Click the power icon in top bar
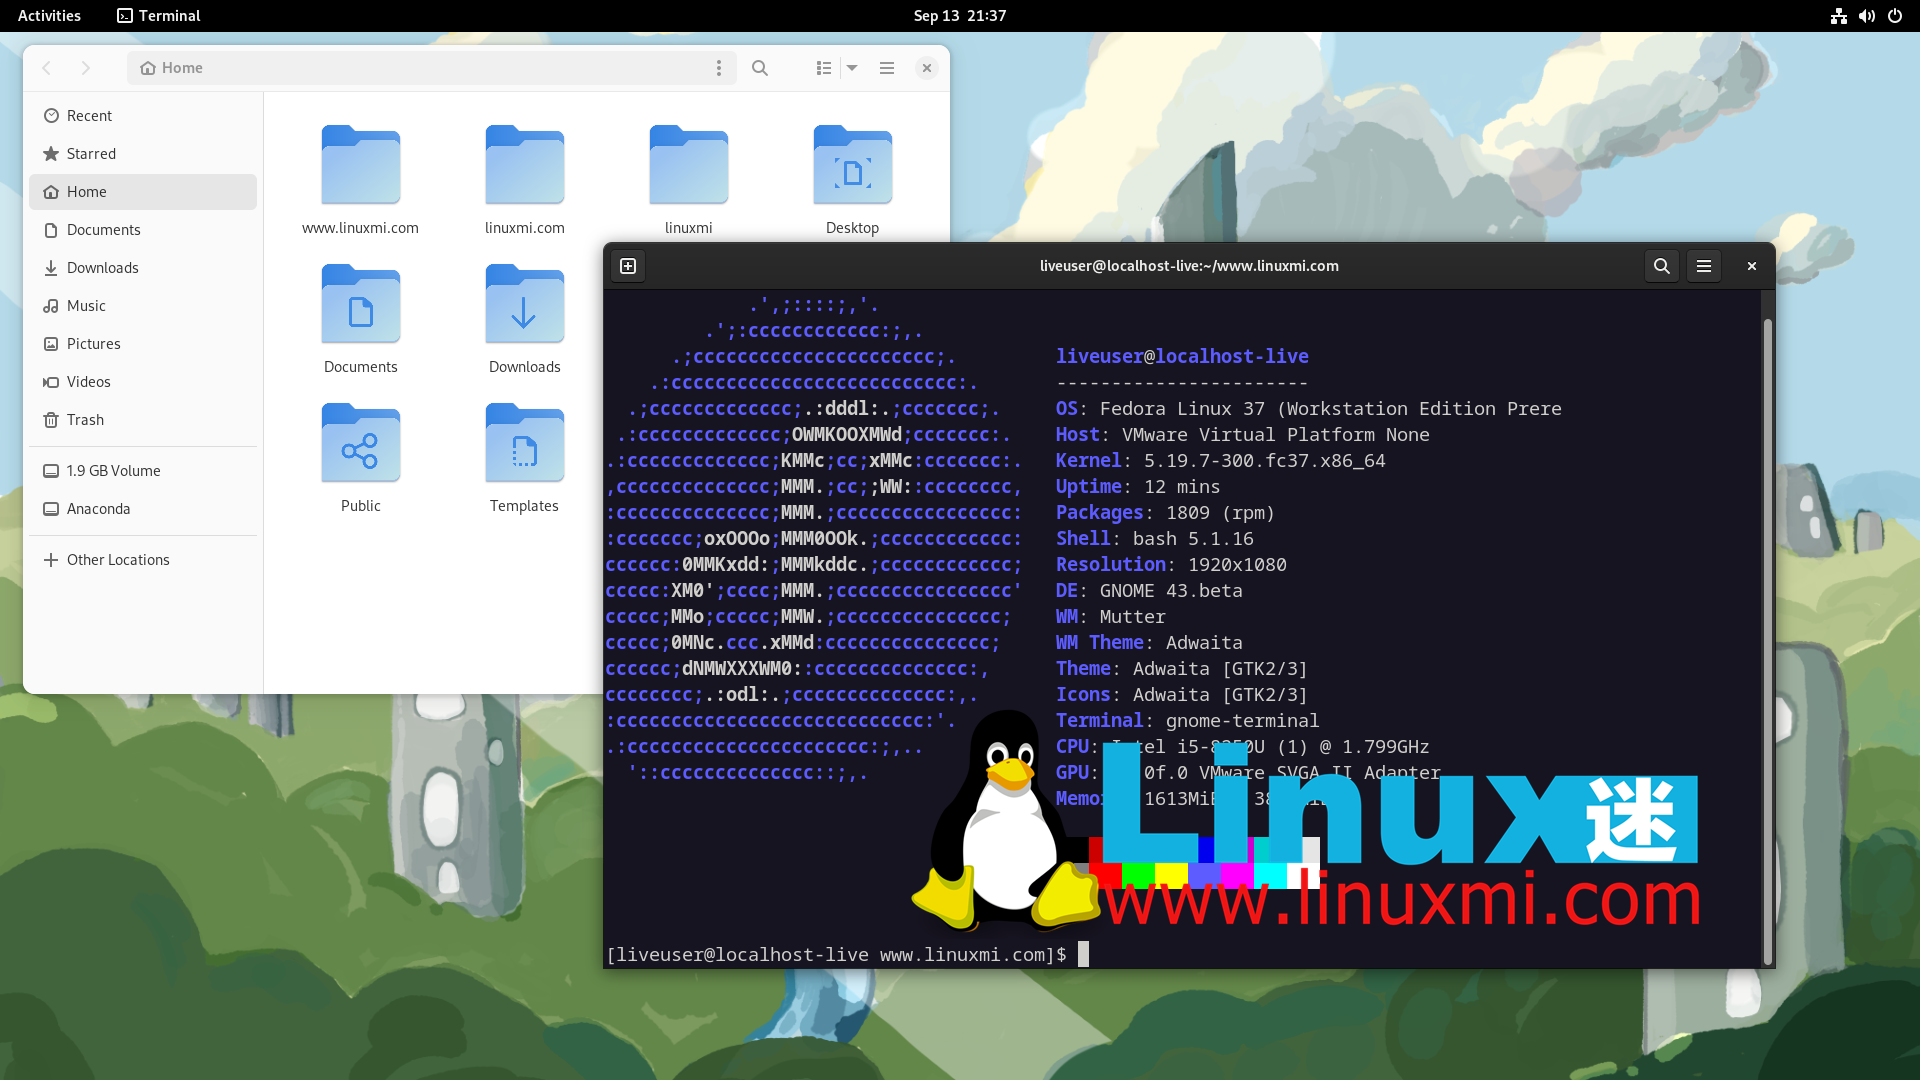This screenshot has height=1080, width=1920. tap(1894, 16)
